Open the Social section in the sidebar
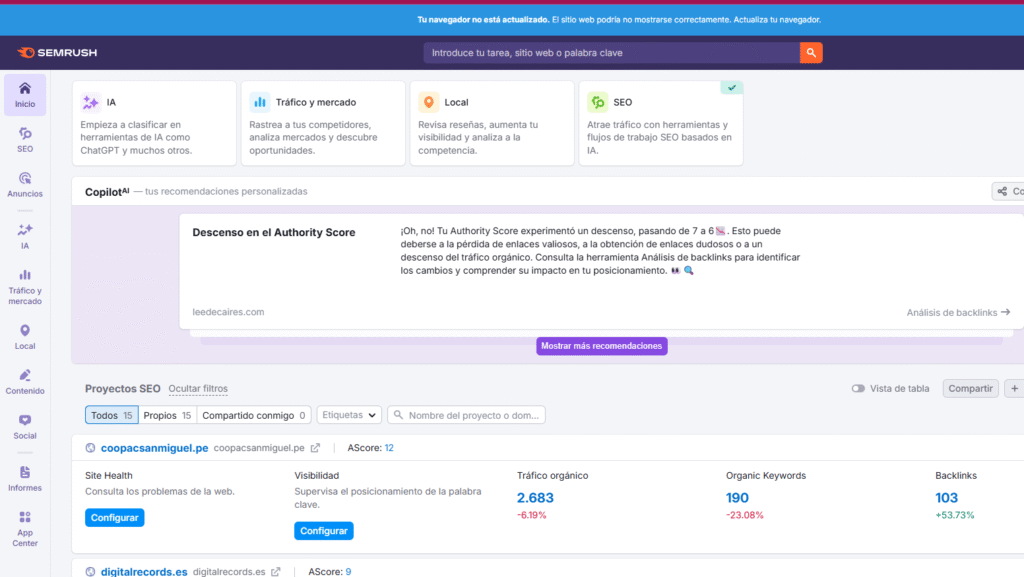 [25, 428]
